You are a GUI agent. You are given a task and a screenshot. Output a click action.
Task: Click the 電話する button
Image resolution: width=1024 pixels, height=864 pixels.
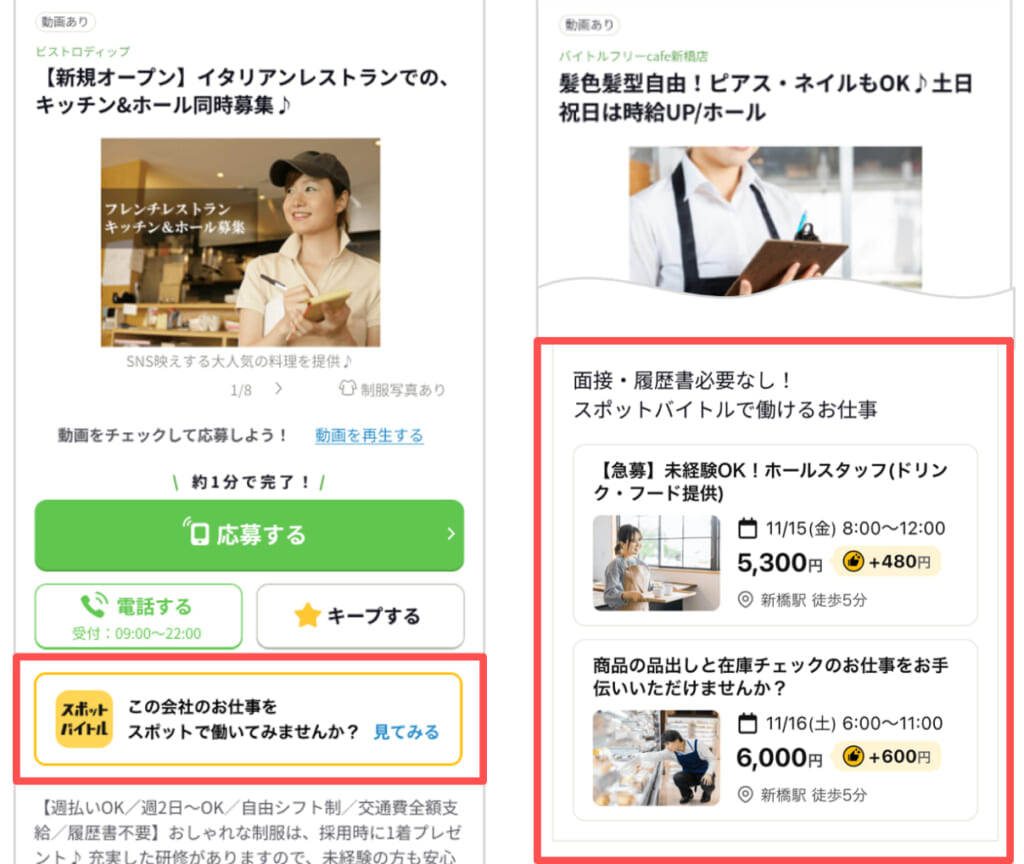[138, 616]
